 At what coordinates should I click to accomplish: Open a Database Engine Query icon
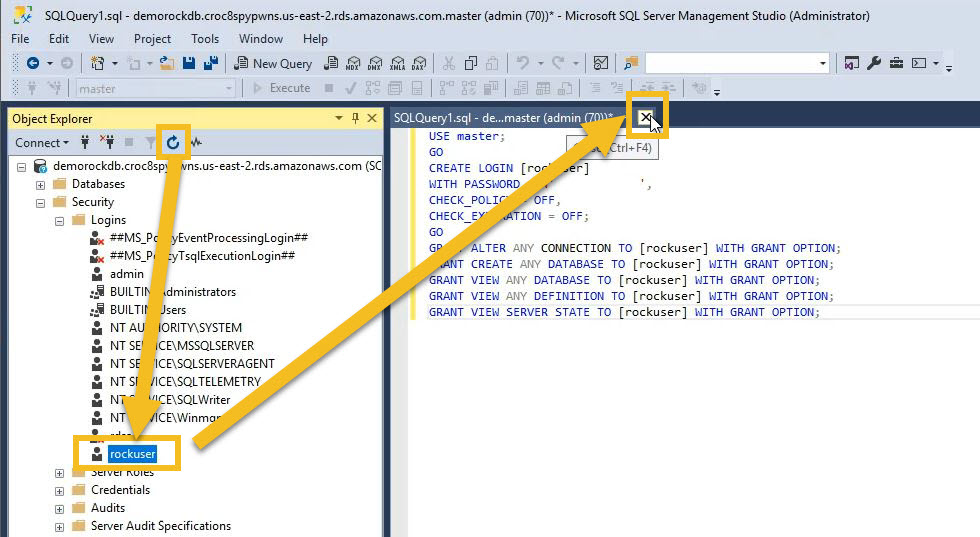click(331, 63)
